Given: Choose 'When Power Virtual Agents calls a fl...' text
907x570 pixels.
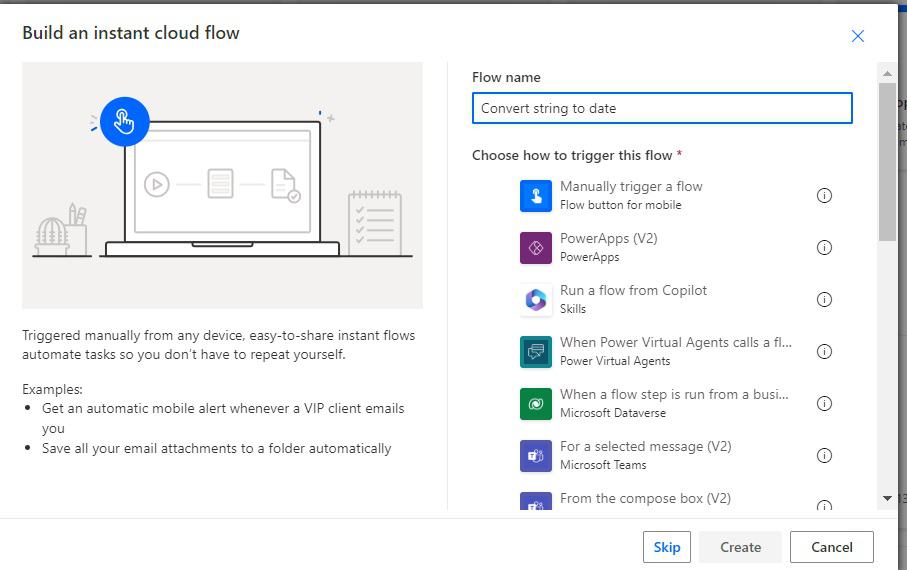Looking at the screenshot, I should click(x=676, y=343).
